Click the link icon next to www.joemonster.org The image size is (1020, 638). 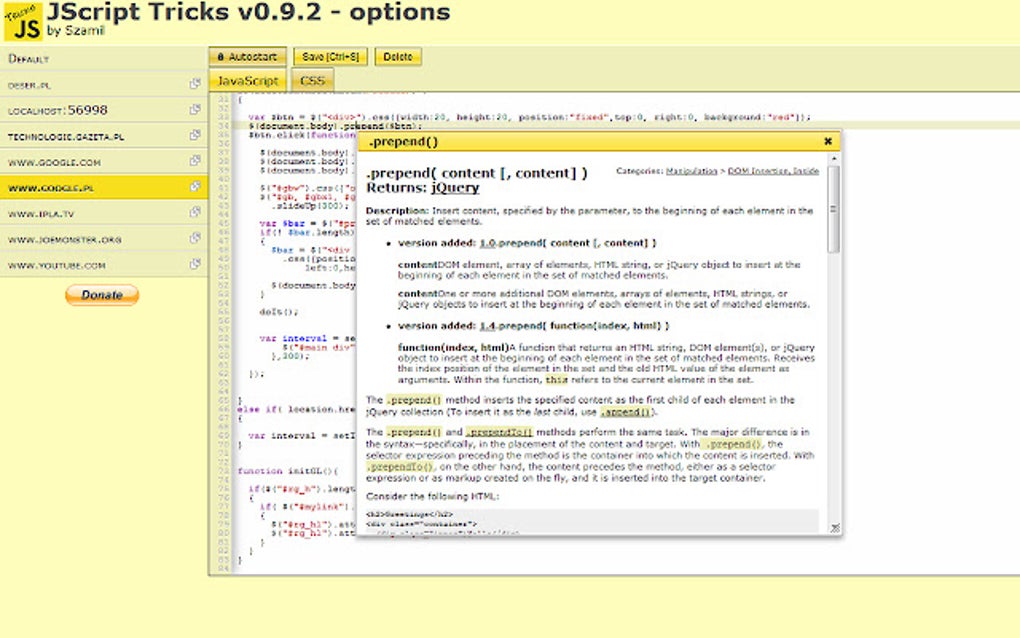pyautogui.click(x=196, y=239)
